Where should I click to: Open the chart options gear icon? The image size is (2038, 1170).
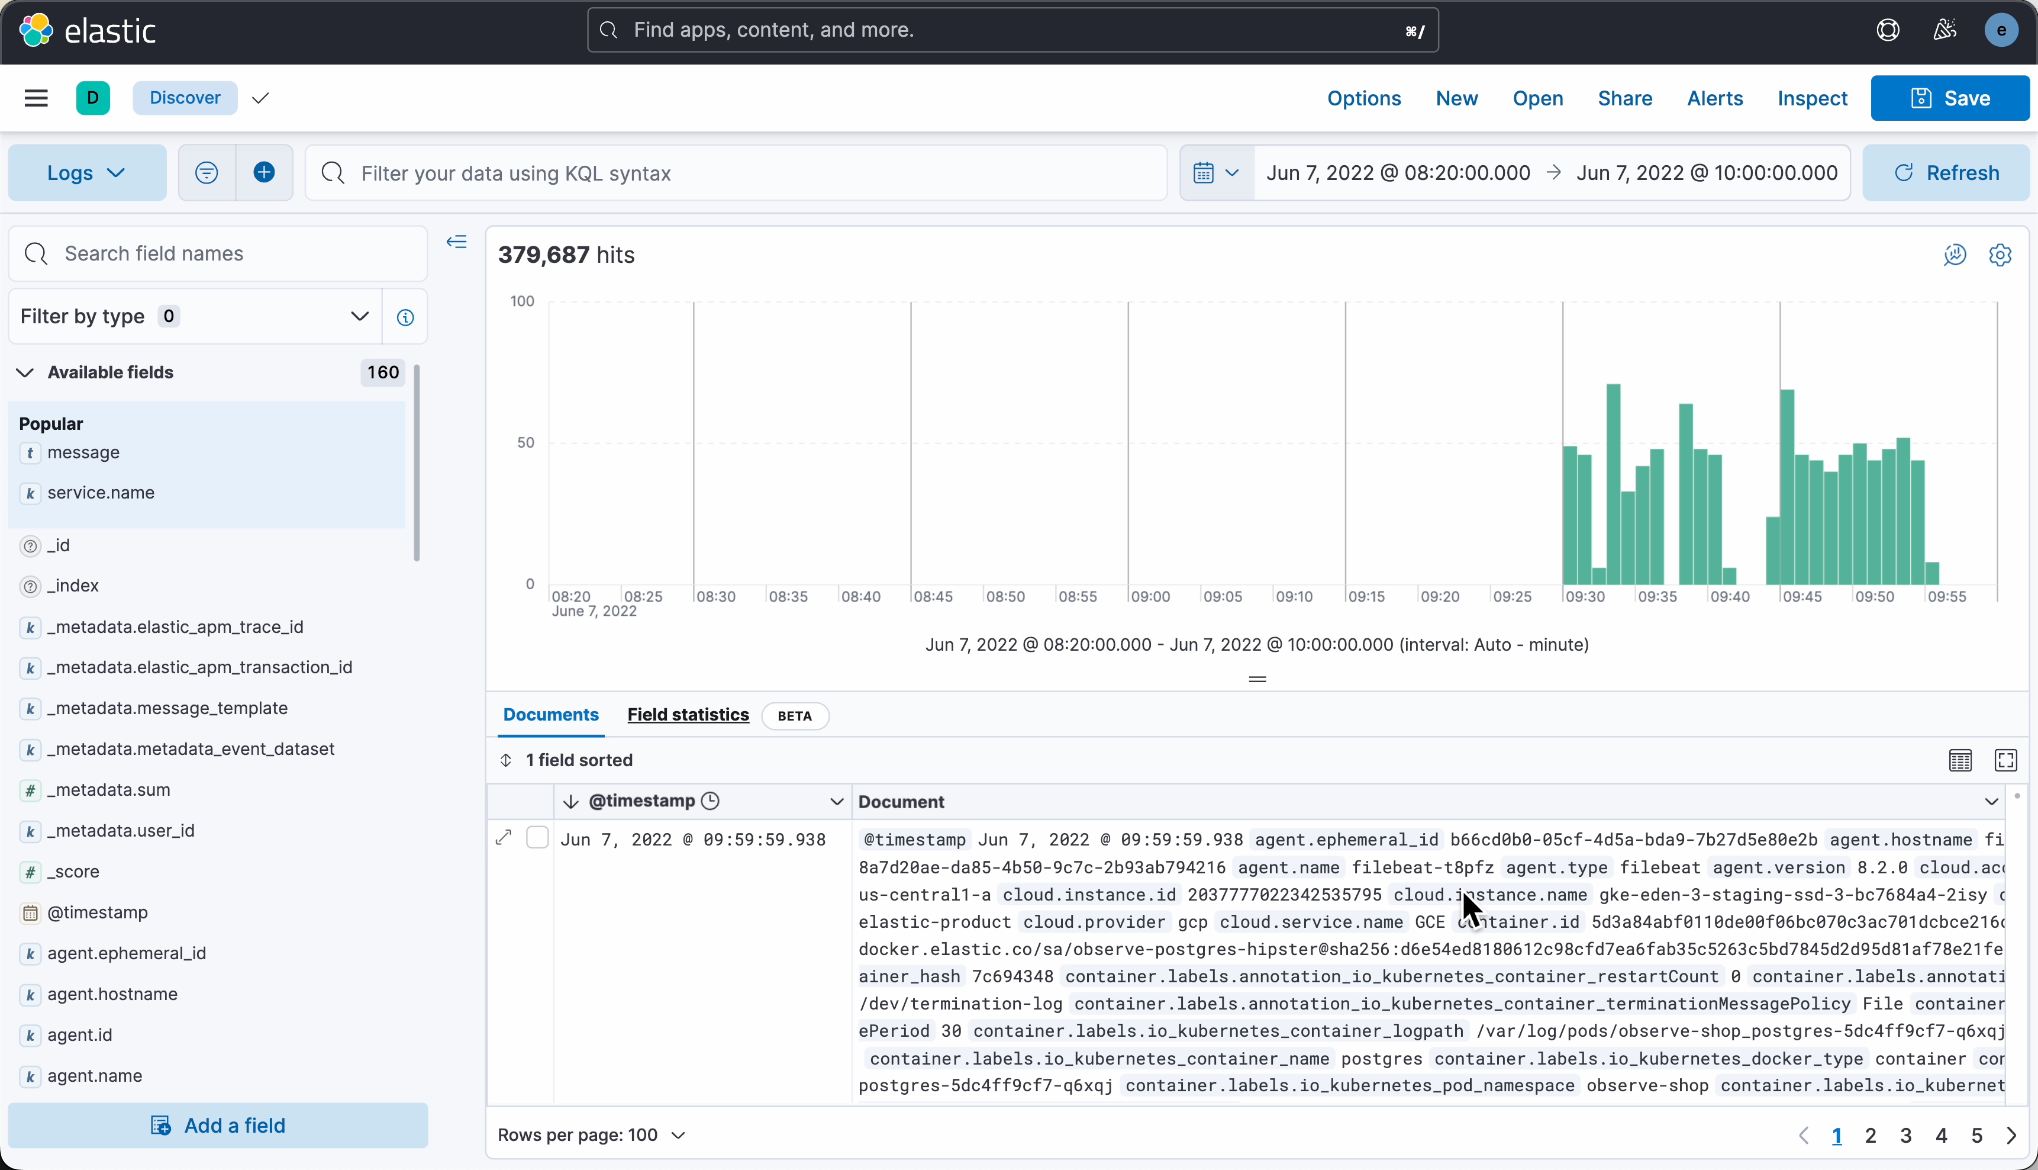(2000, 255)
